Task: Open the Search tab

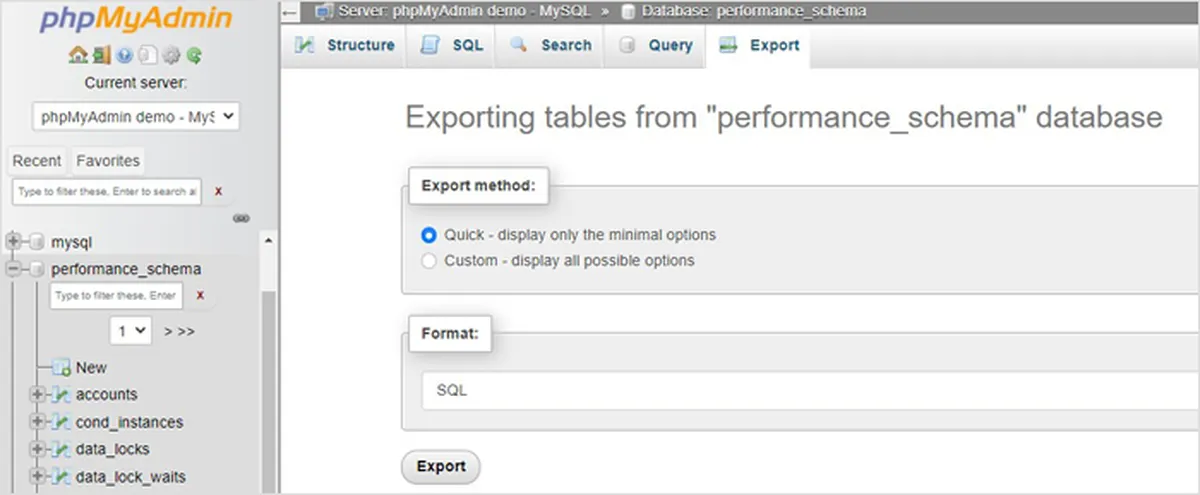Action: 550,46
